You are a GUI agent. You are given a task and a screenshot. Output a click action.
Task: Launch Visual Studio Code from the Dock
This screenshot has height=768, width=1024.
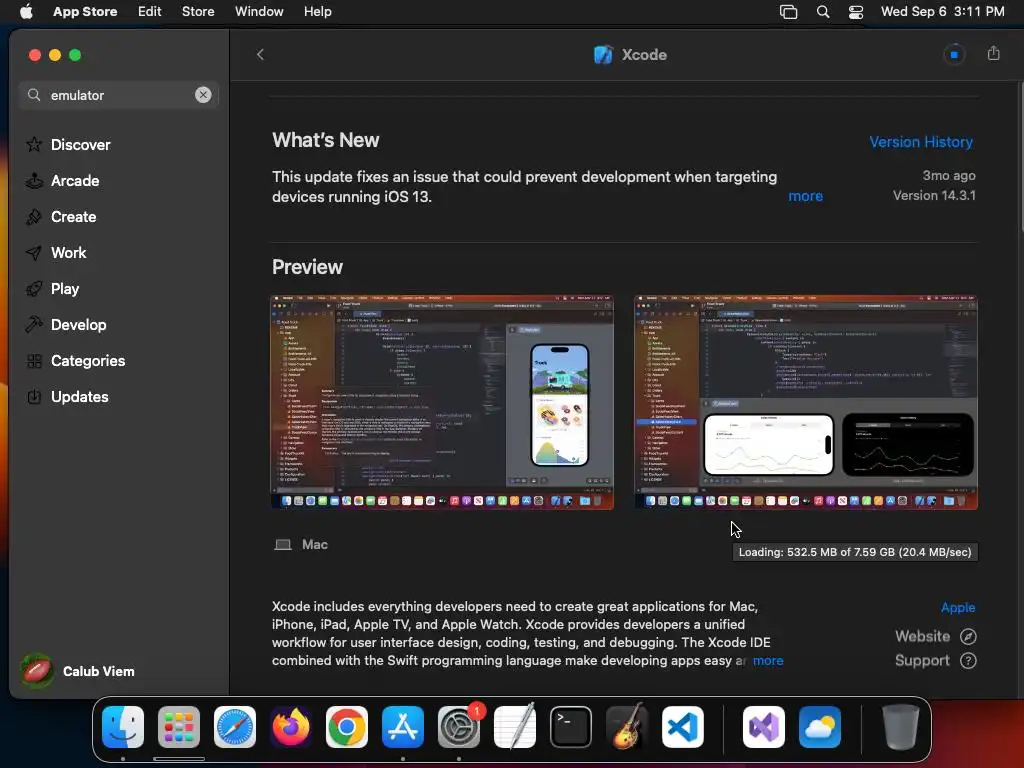[682, 727]
